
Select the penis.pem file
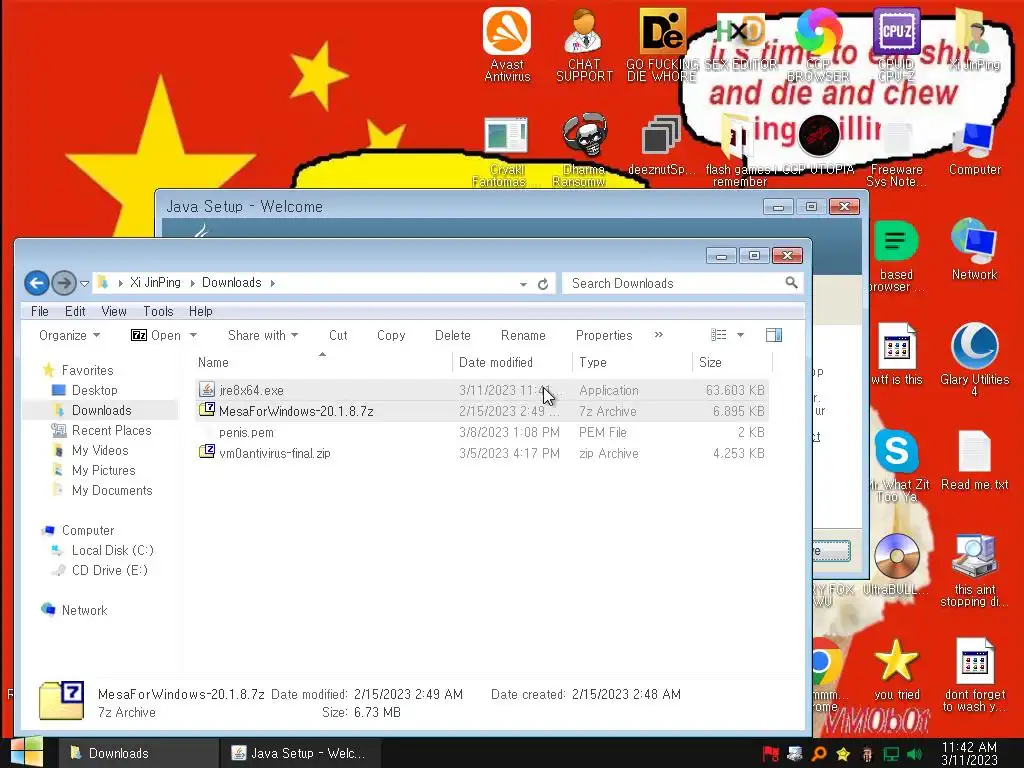(482, 432)
